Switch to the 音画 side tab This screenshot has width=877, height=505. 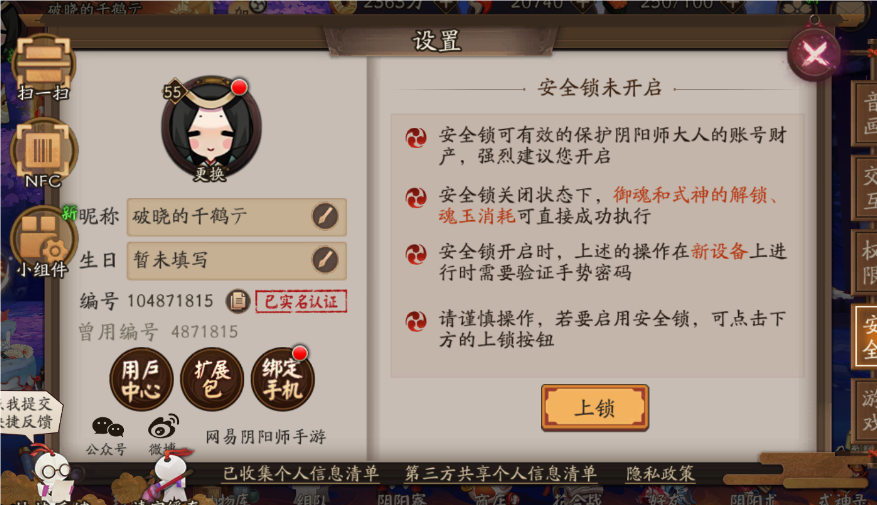[865, 114]
